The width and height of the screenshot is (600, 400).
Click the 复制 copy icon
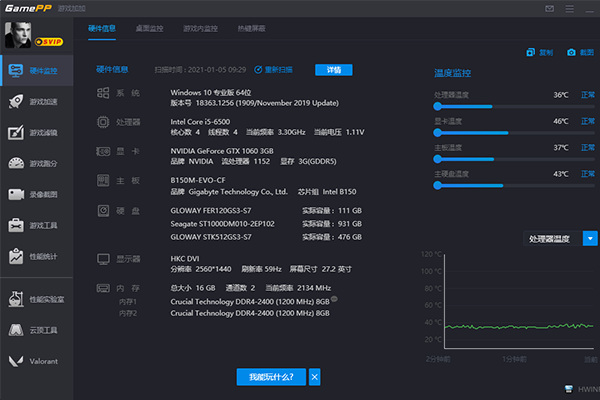[x=530, y=52]
